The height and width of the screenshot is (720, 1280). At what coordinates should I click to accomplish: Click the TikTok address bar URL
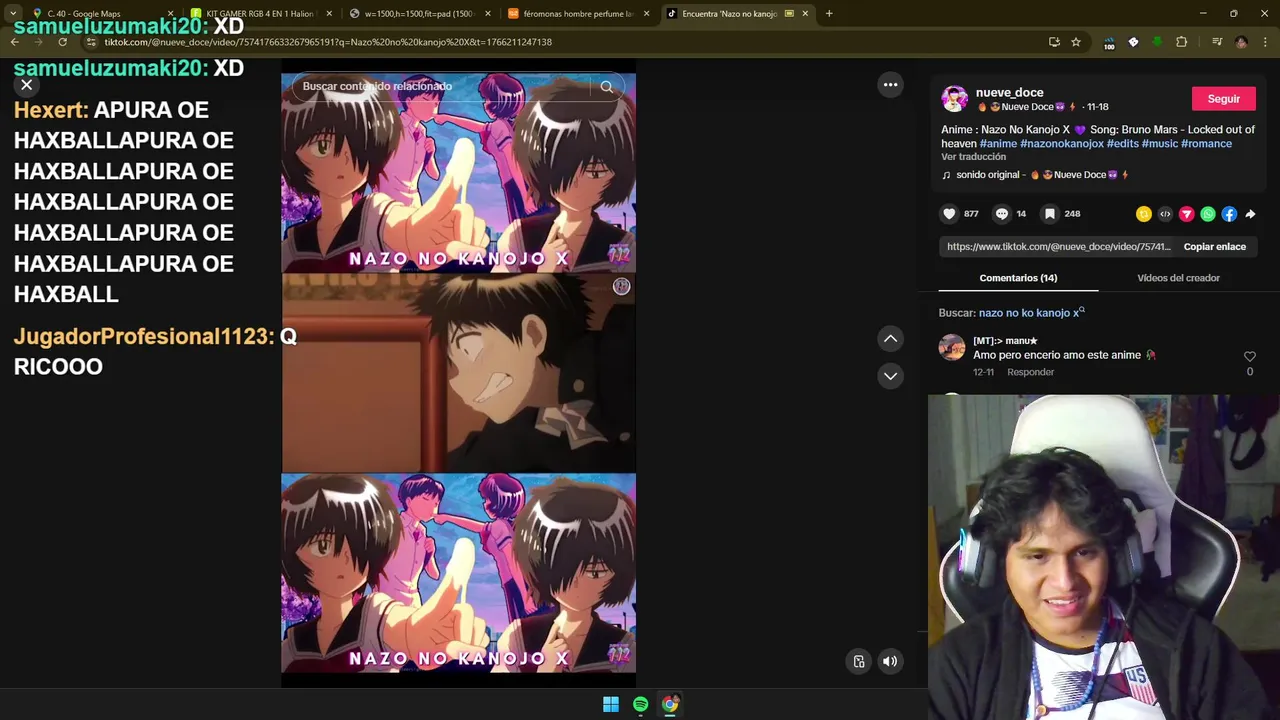328,42
